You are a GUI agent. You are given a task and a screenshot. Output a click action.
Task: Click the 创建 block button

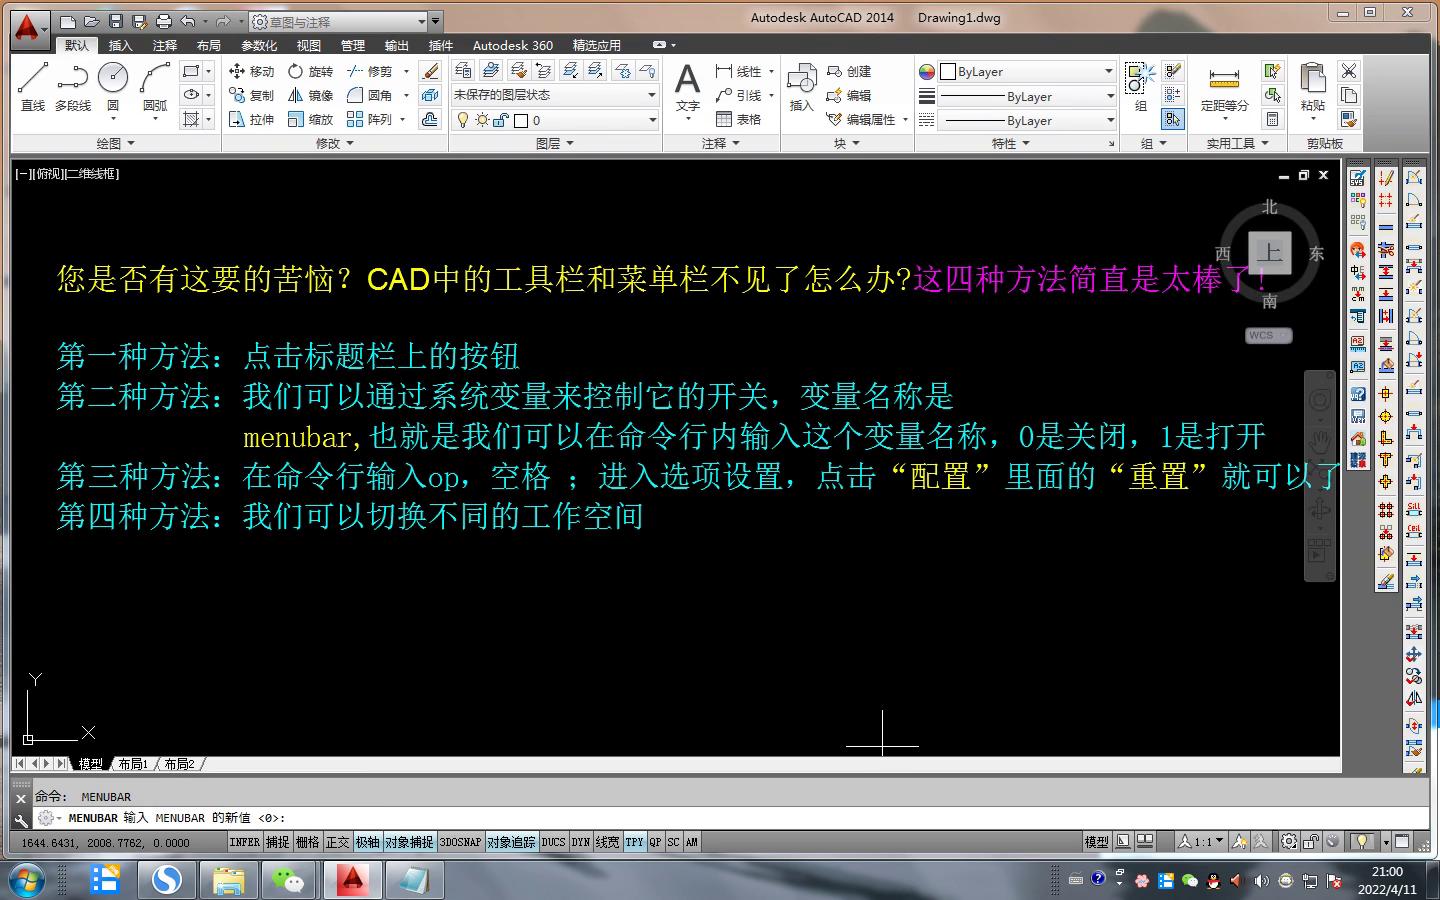coord(849,71)
